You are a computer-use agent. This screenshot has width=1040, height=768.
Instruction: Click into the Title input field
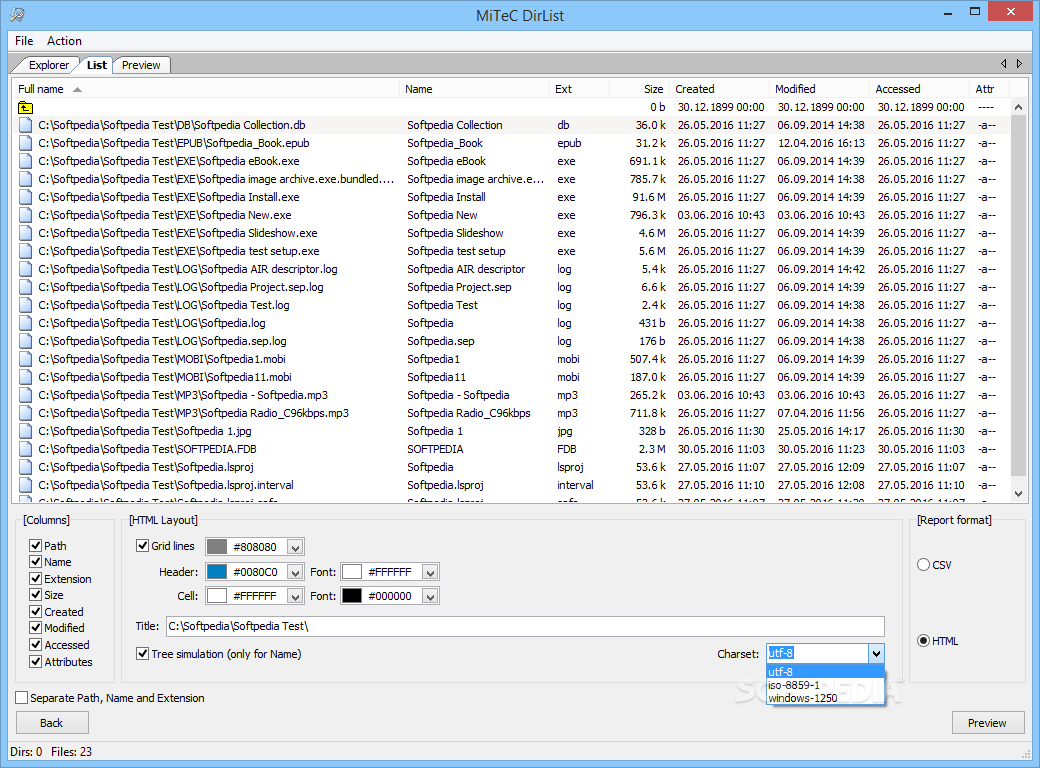click(525, 626)
